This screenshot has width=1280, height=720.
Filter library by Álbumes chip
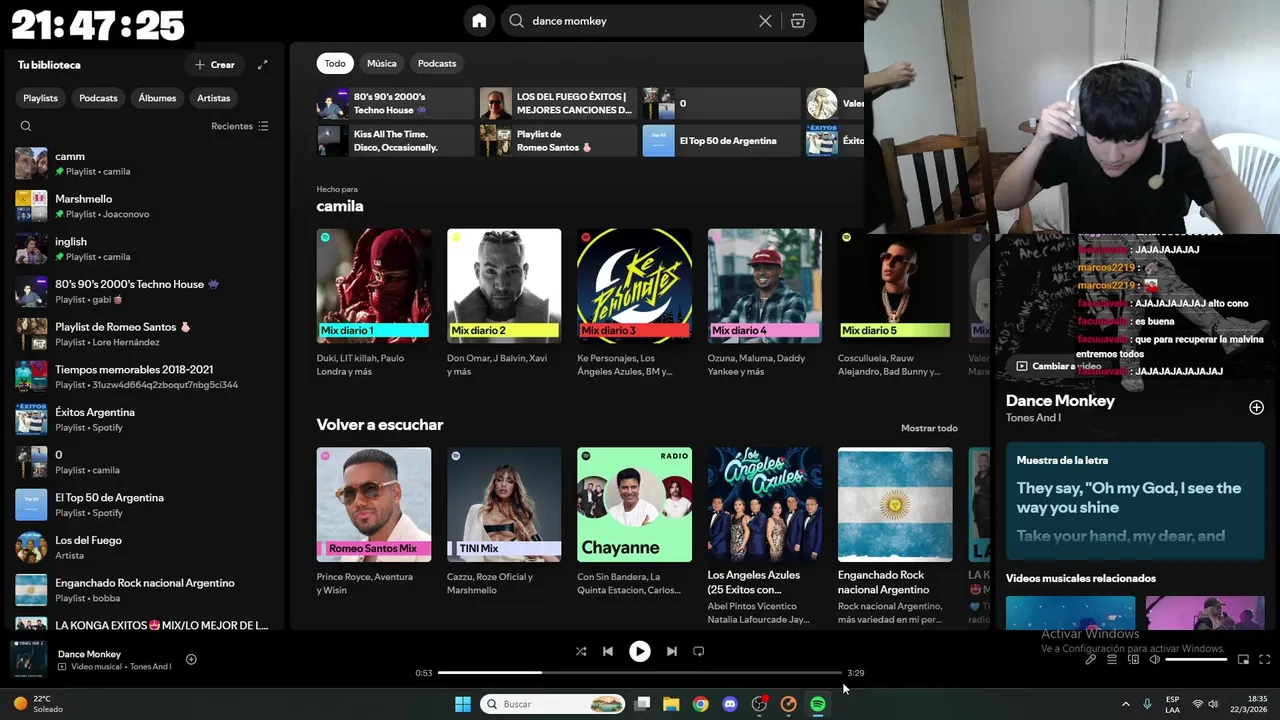157,98
